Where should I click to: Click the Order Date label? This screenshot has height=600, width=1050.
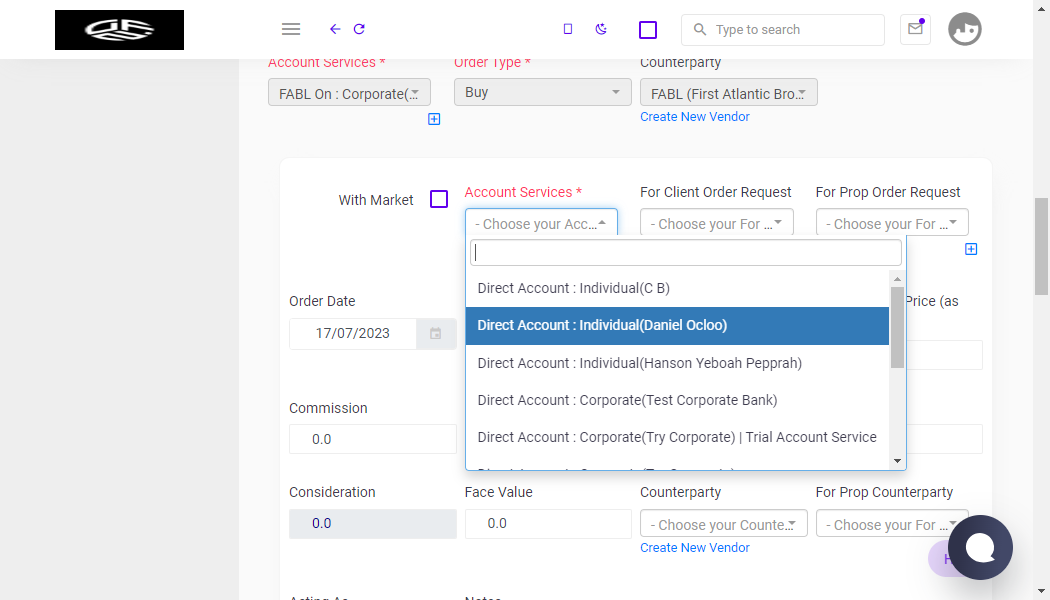point(322,301)
